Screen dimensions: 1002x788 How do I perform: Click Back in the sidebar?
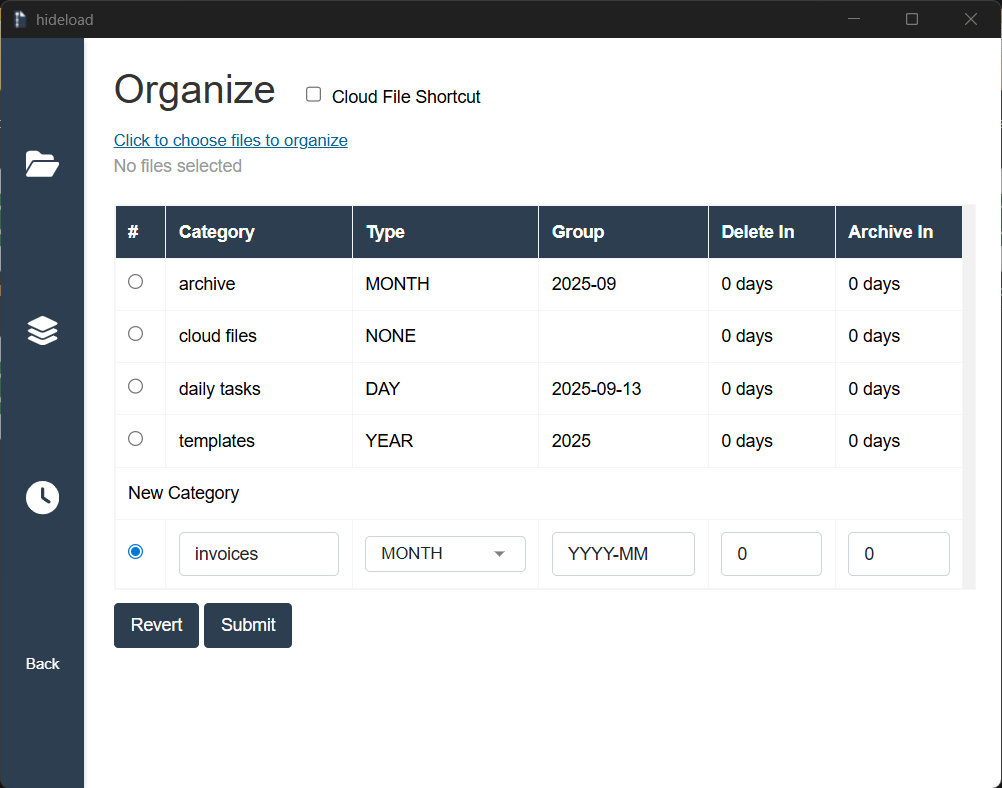pyautogui.click(x=42, y=663)
